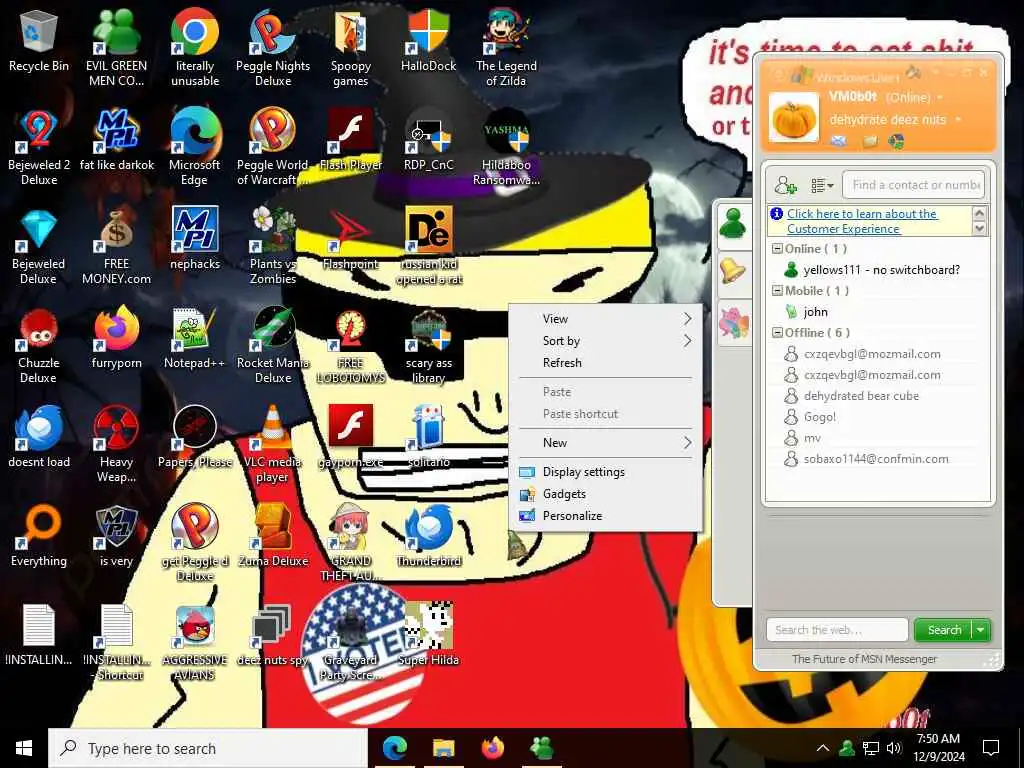The image size is (1024, 768).
Task: Select the Chuzzle Deluxe shortcut
Action: (x=39, y=346)
